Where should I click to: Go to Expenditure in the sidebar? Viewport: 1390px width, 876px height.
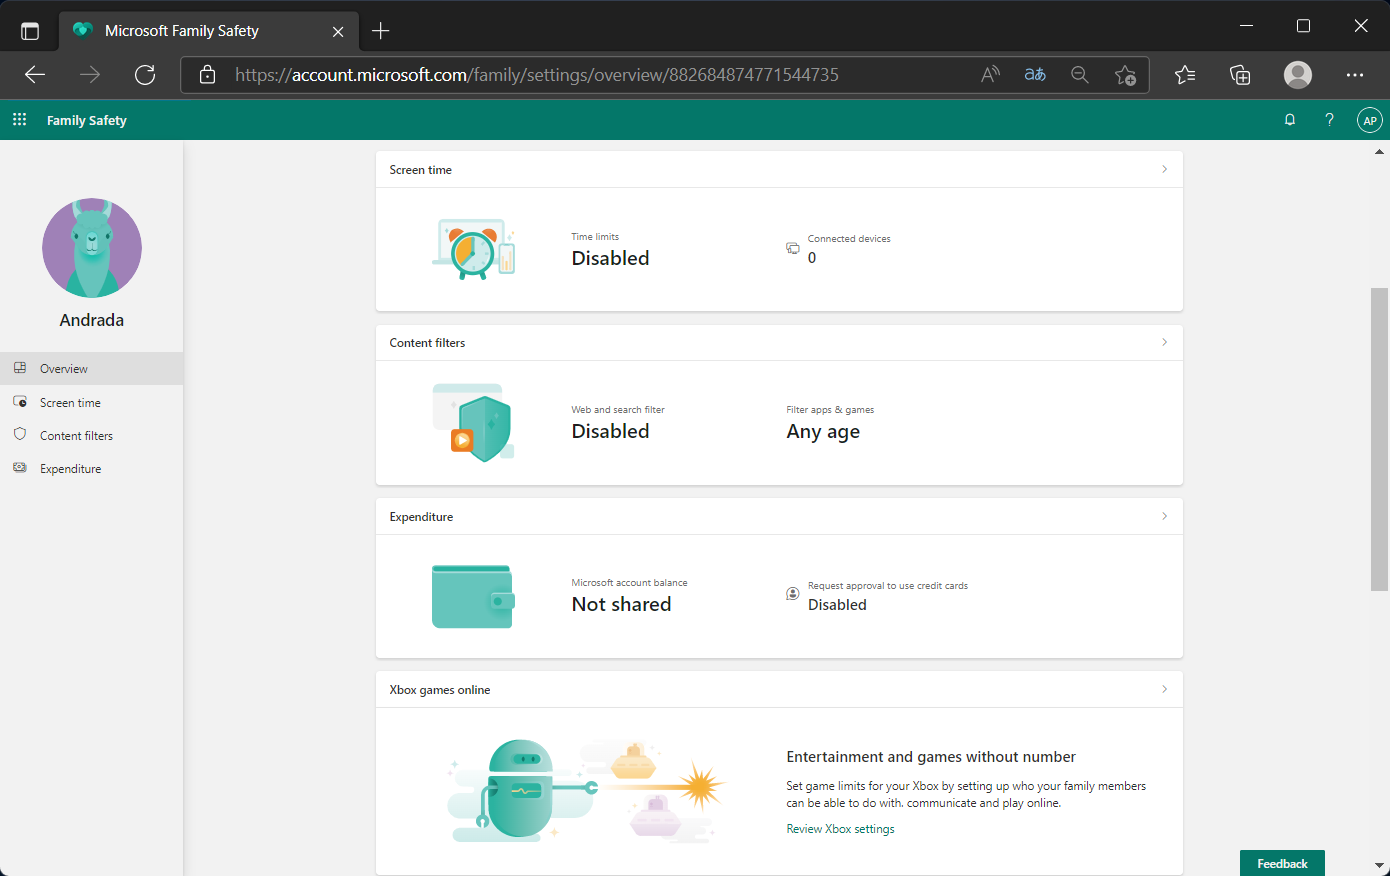70,469
